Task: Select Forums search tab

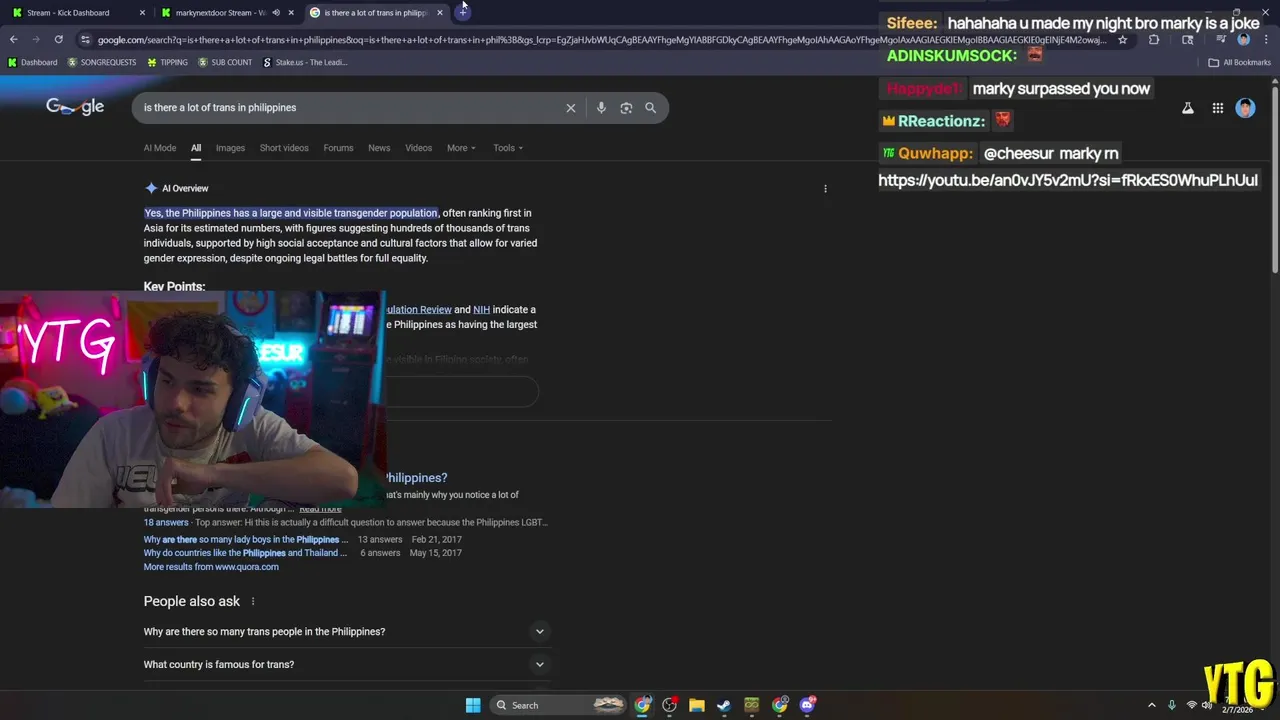Action: [338, 148]
